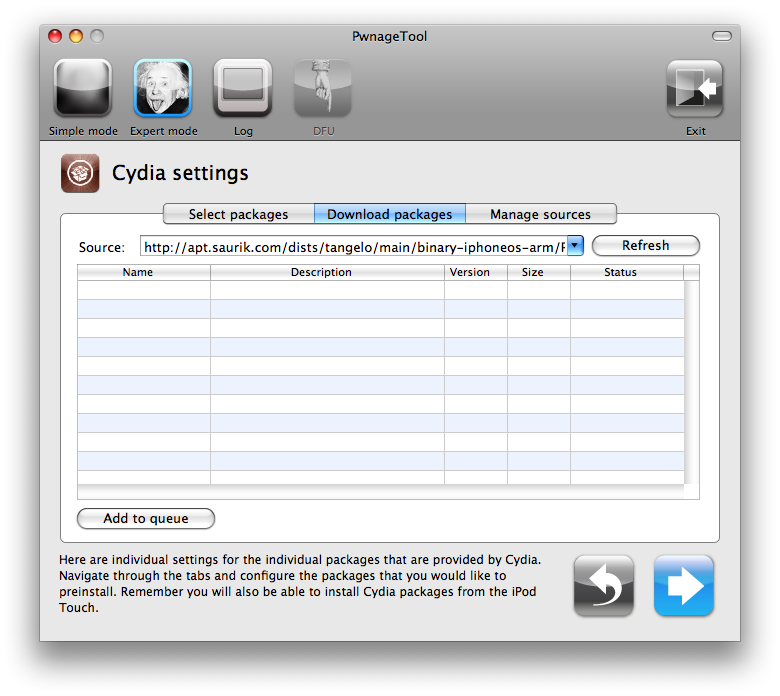
Task: Open the Manage sources tab
Action: 541,214
